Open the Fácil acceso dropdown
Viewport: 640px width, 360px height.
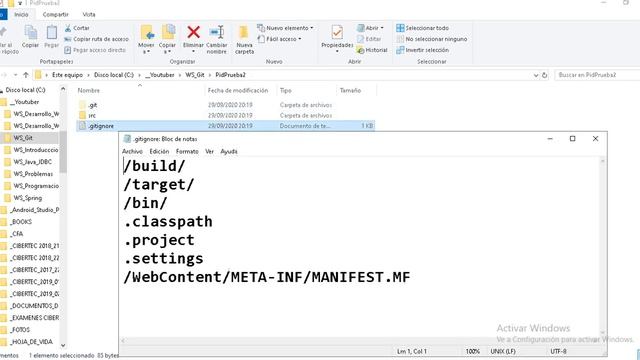[280, 39]
